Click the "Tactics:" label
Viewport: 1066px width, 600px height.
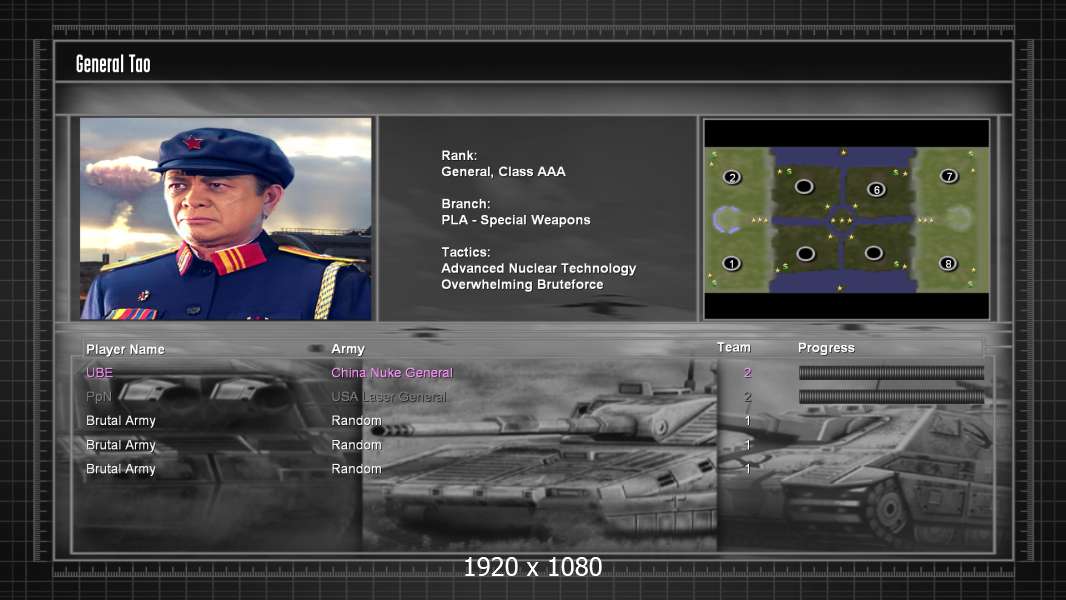tap(466, 252)
